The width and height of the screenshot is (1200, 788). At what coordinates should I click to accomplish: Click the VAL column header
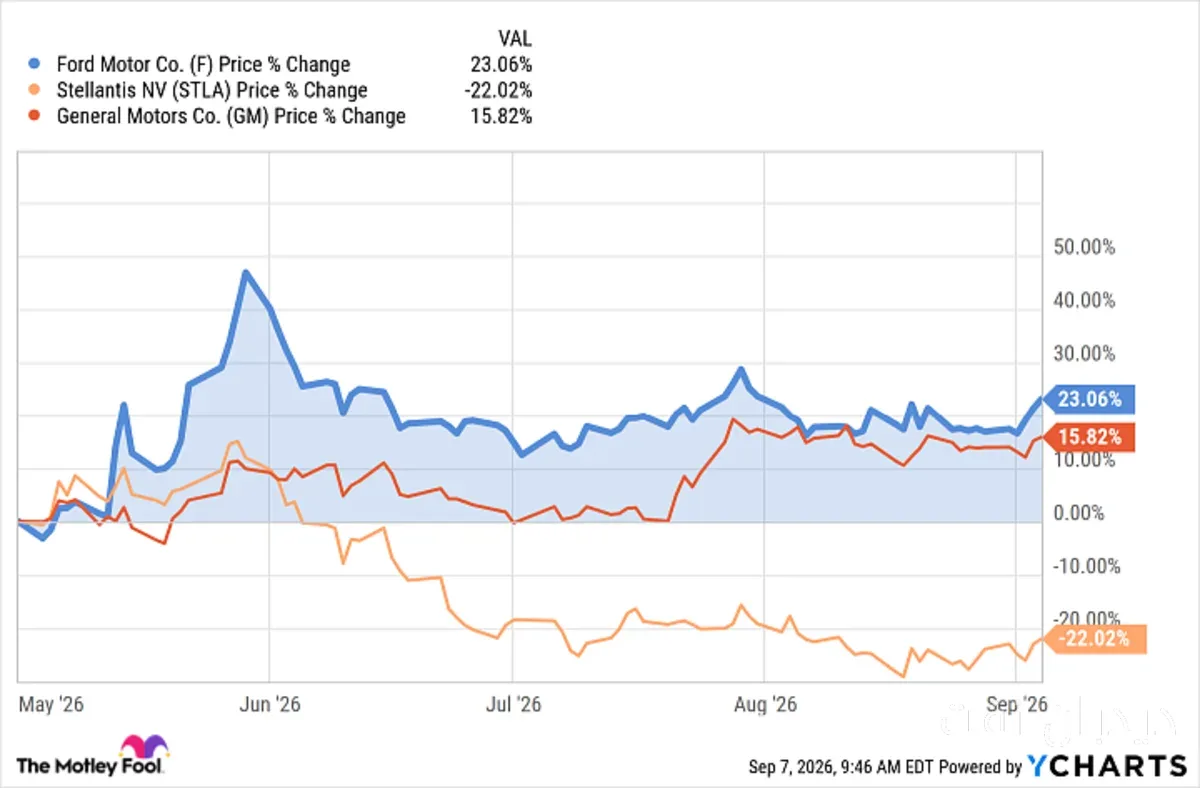coord(515,39)
